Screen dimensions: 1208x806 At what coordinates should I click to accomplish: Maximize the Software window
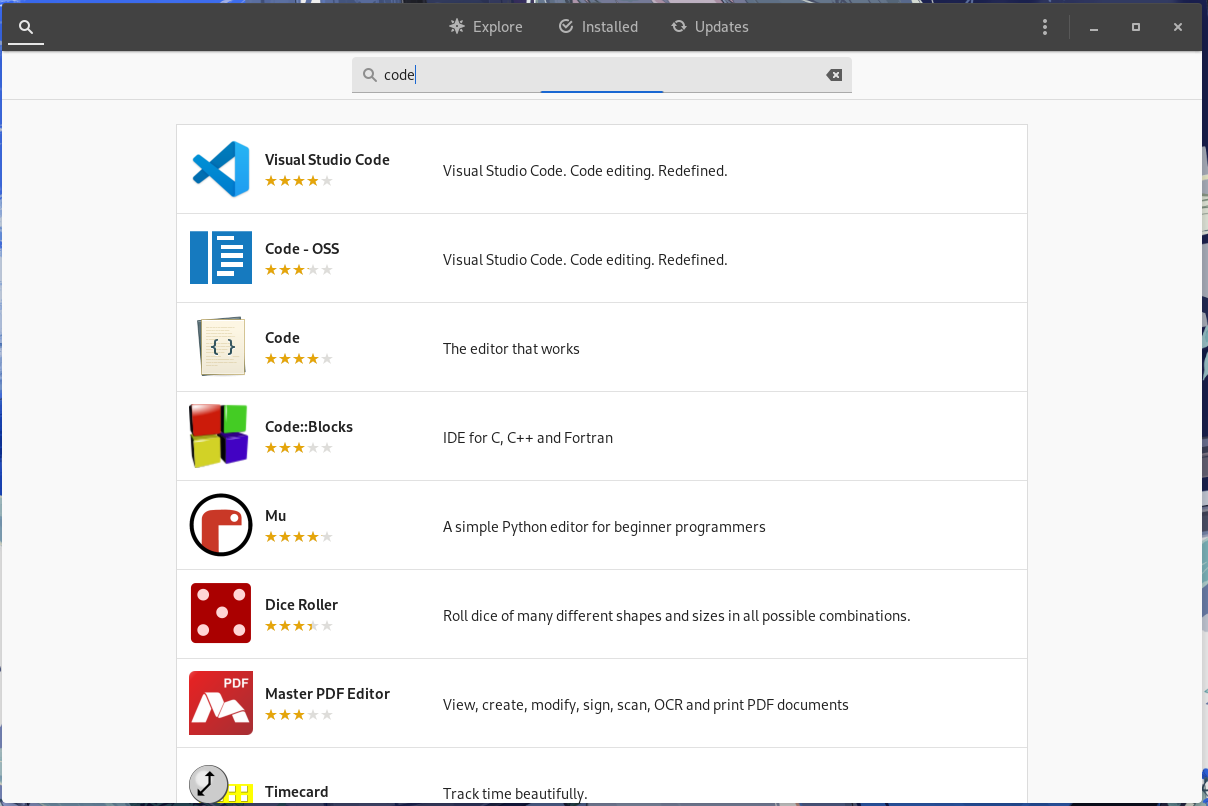click(1136, 27)
